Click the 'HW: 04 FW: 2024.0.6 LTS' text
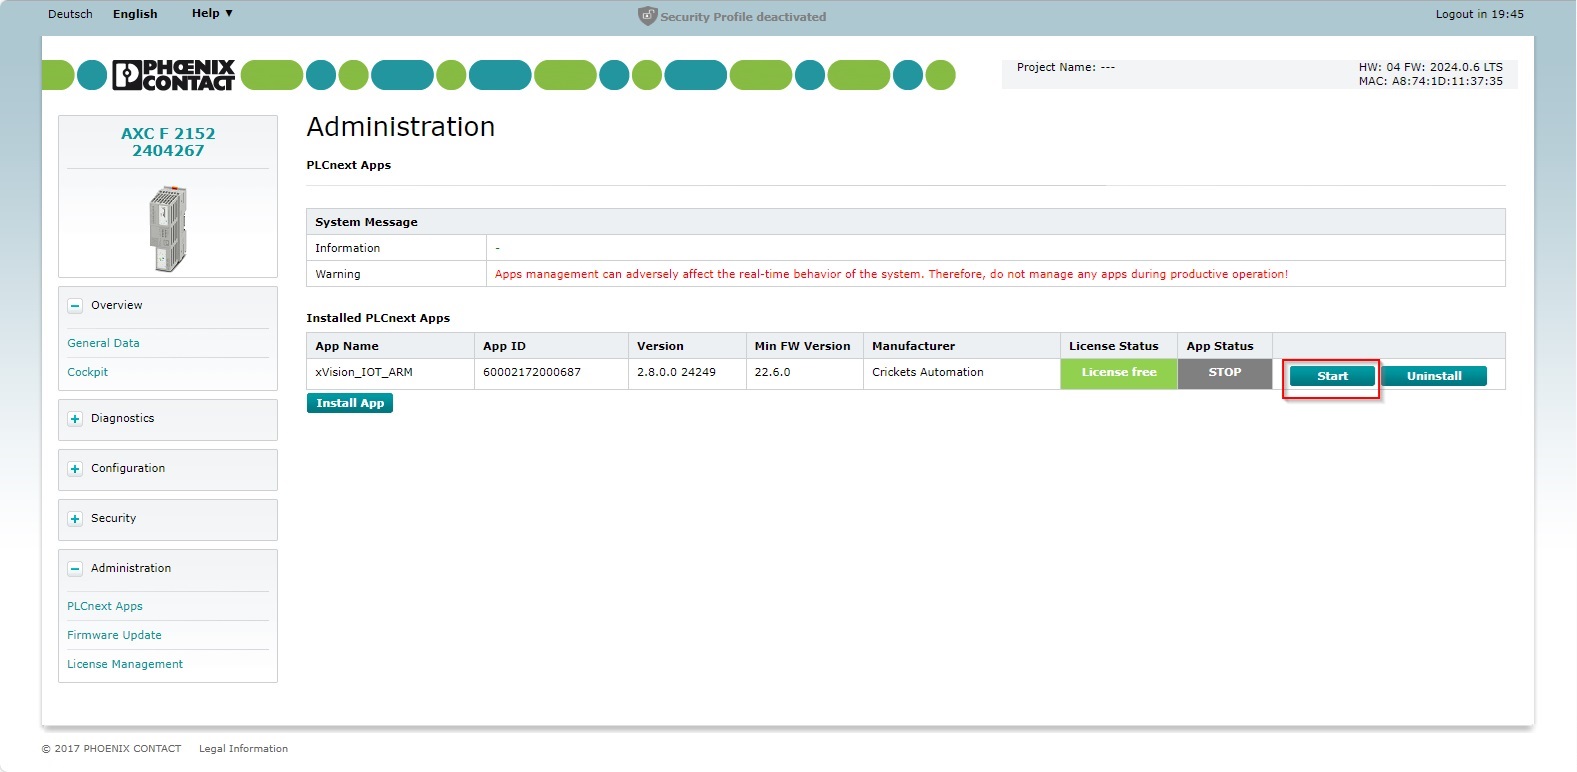 coord(1430,67)
